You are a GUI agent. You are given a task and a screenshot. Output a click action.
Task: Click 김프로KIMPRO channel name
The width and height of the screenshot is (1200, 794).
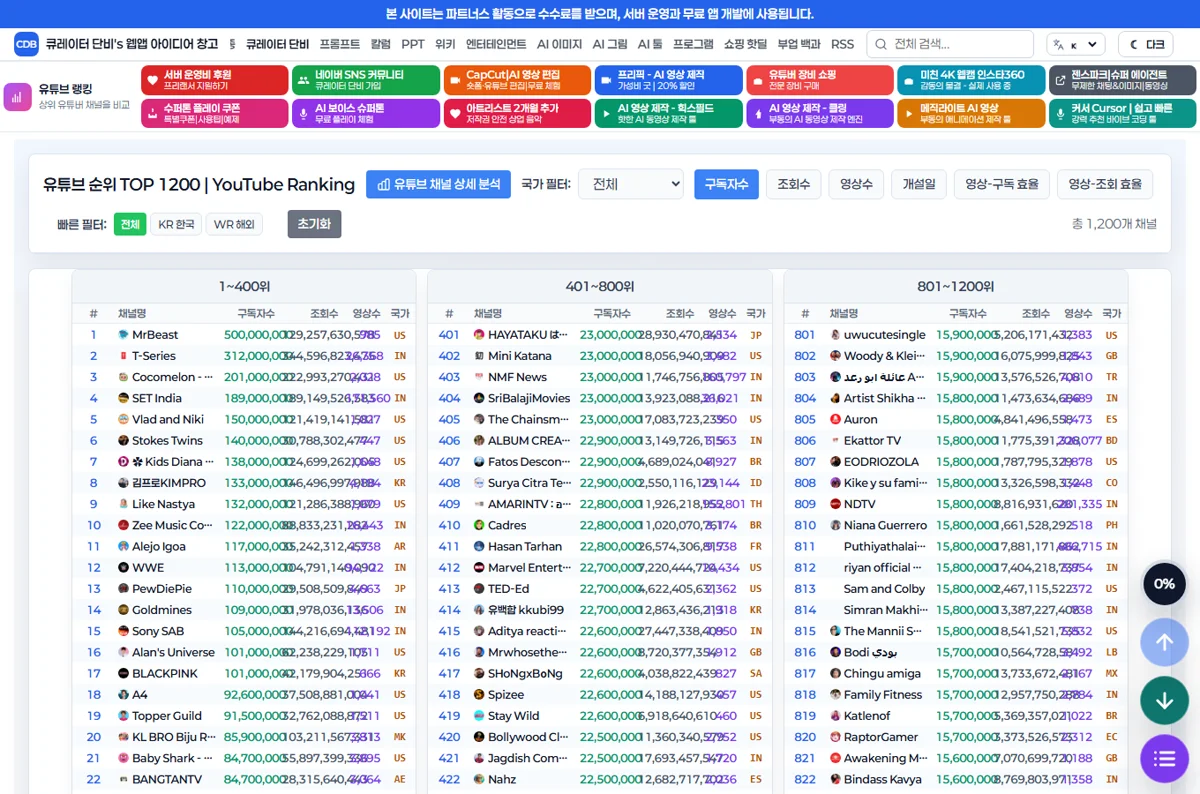(169, 483)
